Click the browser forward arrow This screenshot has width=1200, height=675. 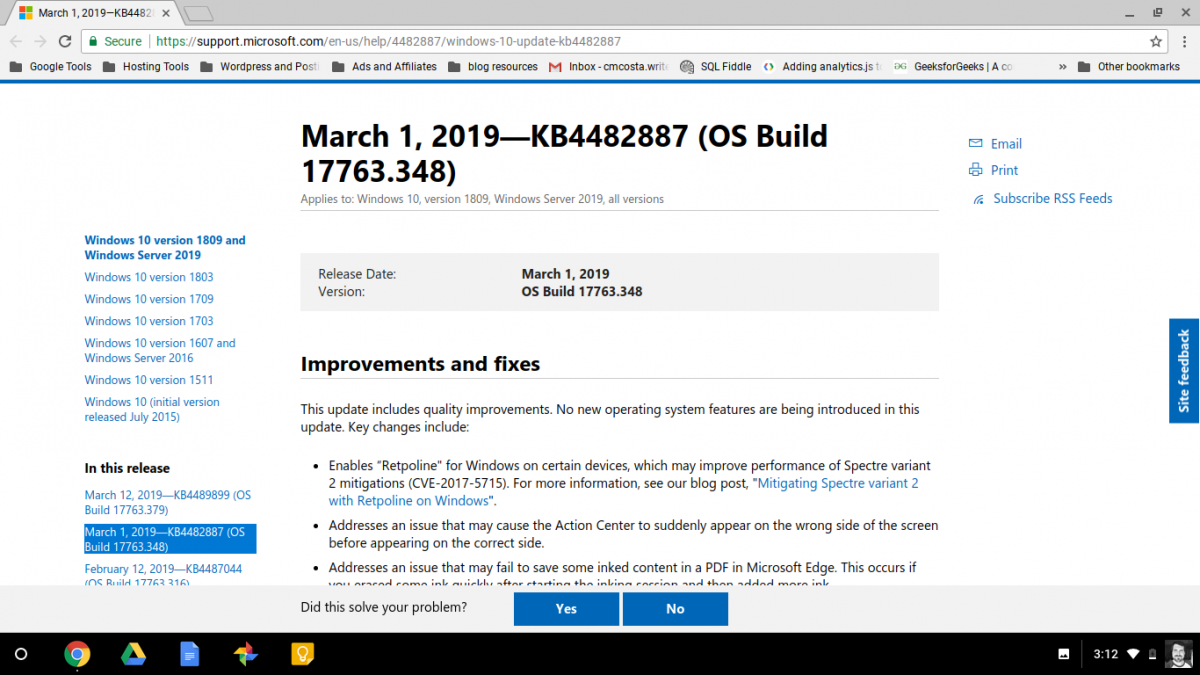(x=40, y=41)
